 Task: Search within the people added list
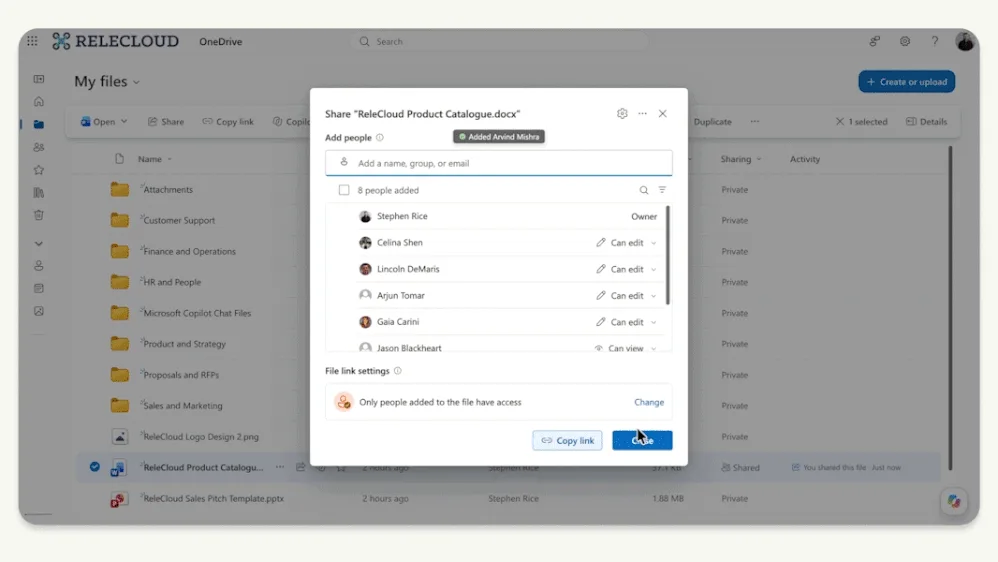tap(643, 190)
